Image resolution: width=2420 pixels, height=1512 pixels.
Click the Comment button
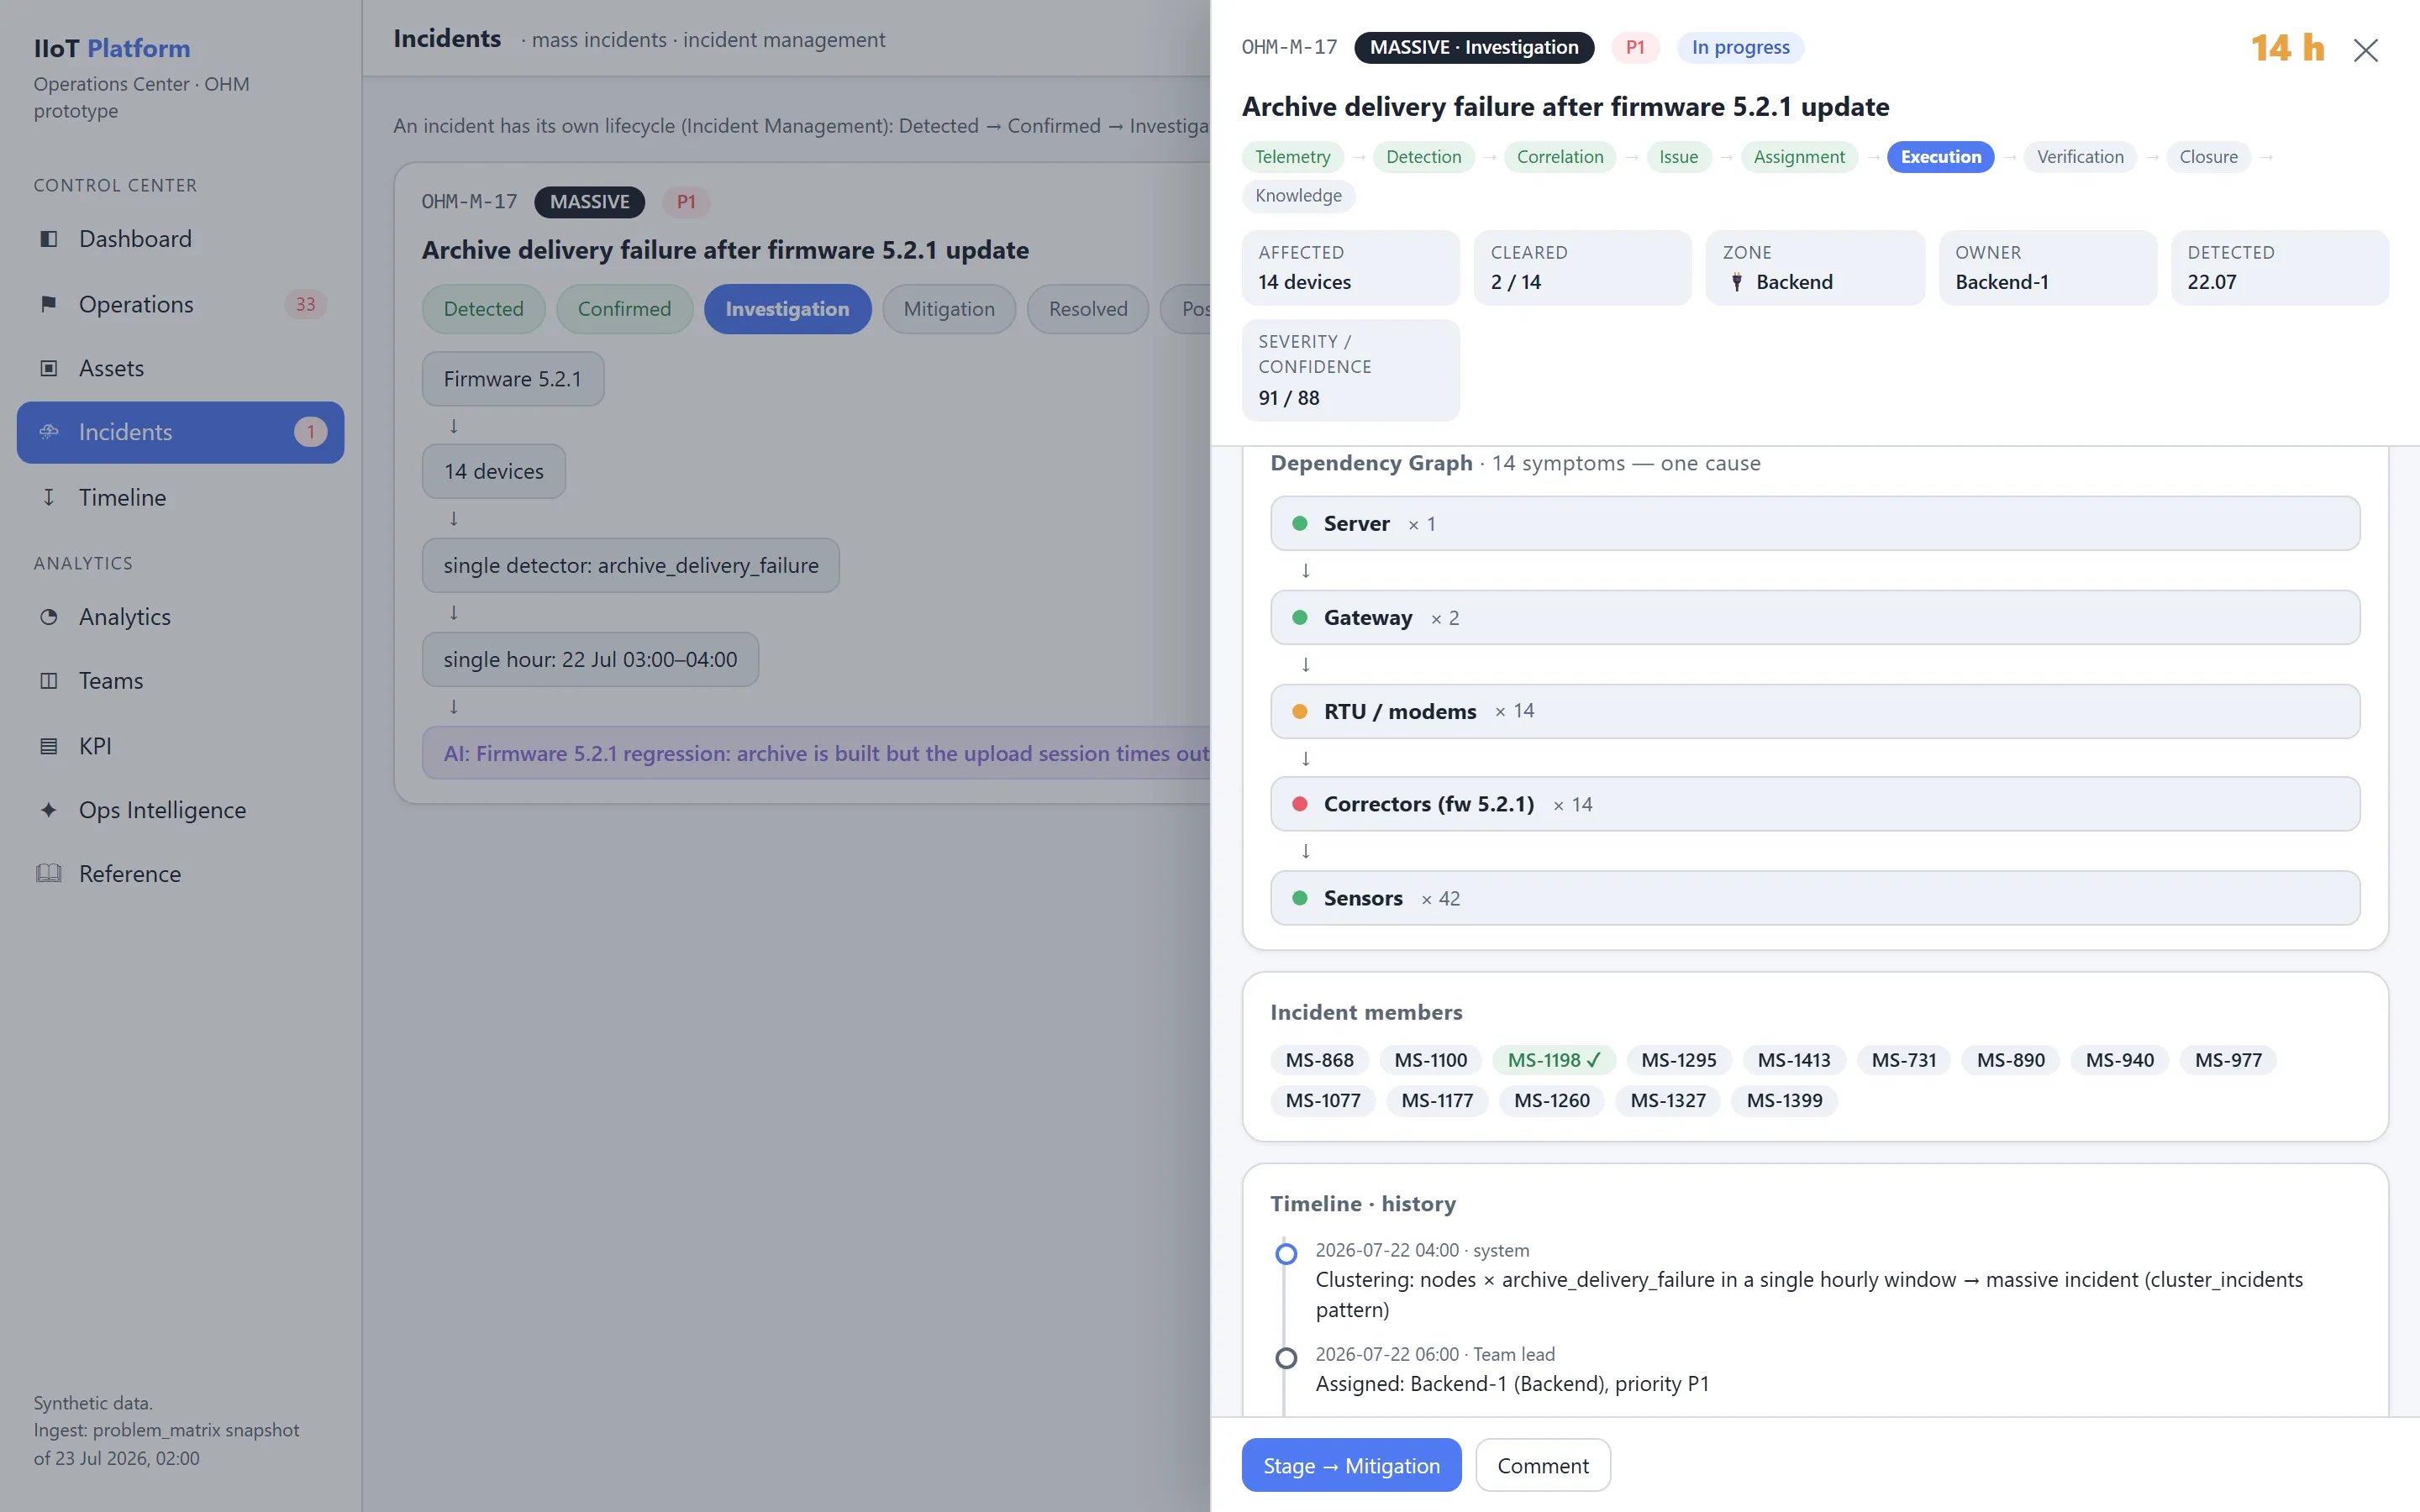pyautogui.click(x=1542, y=1465)
